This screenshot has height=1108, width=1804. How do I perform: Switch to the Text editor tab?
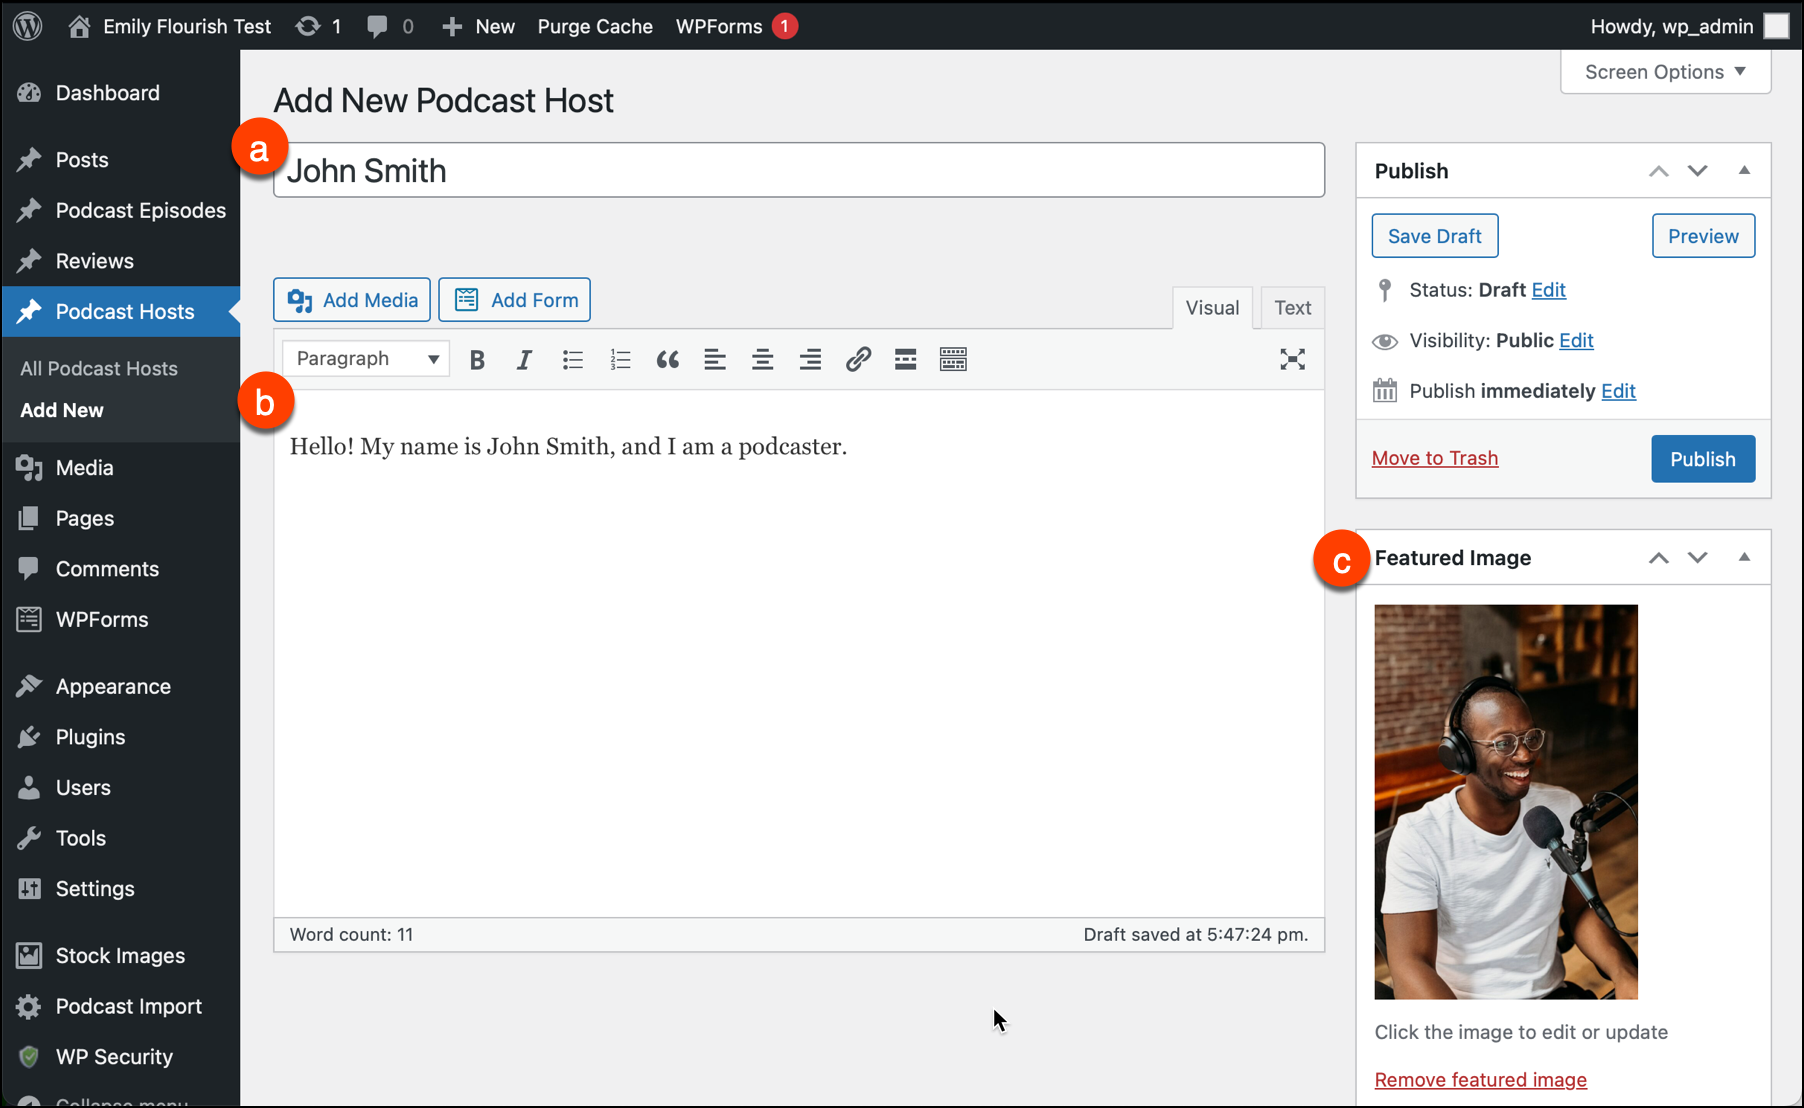coord(1292,308)
